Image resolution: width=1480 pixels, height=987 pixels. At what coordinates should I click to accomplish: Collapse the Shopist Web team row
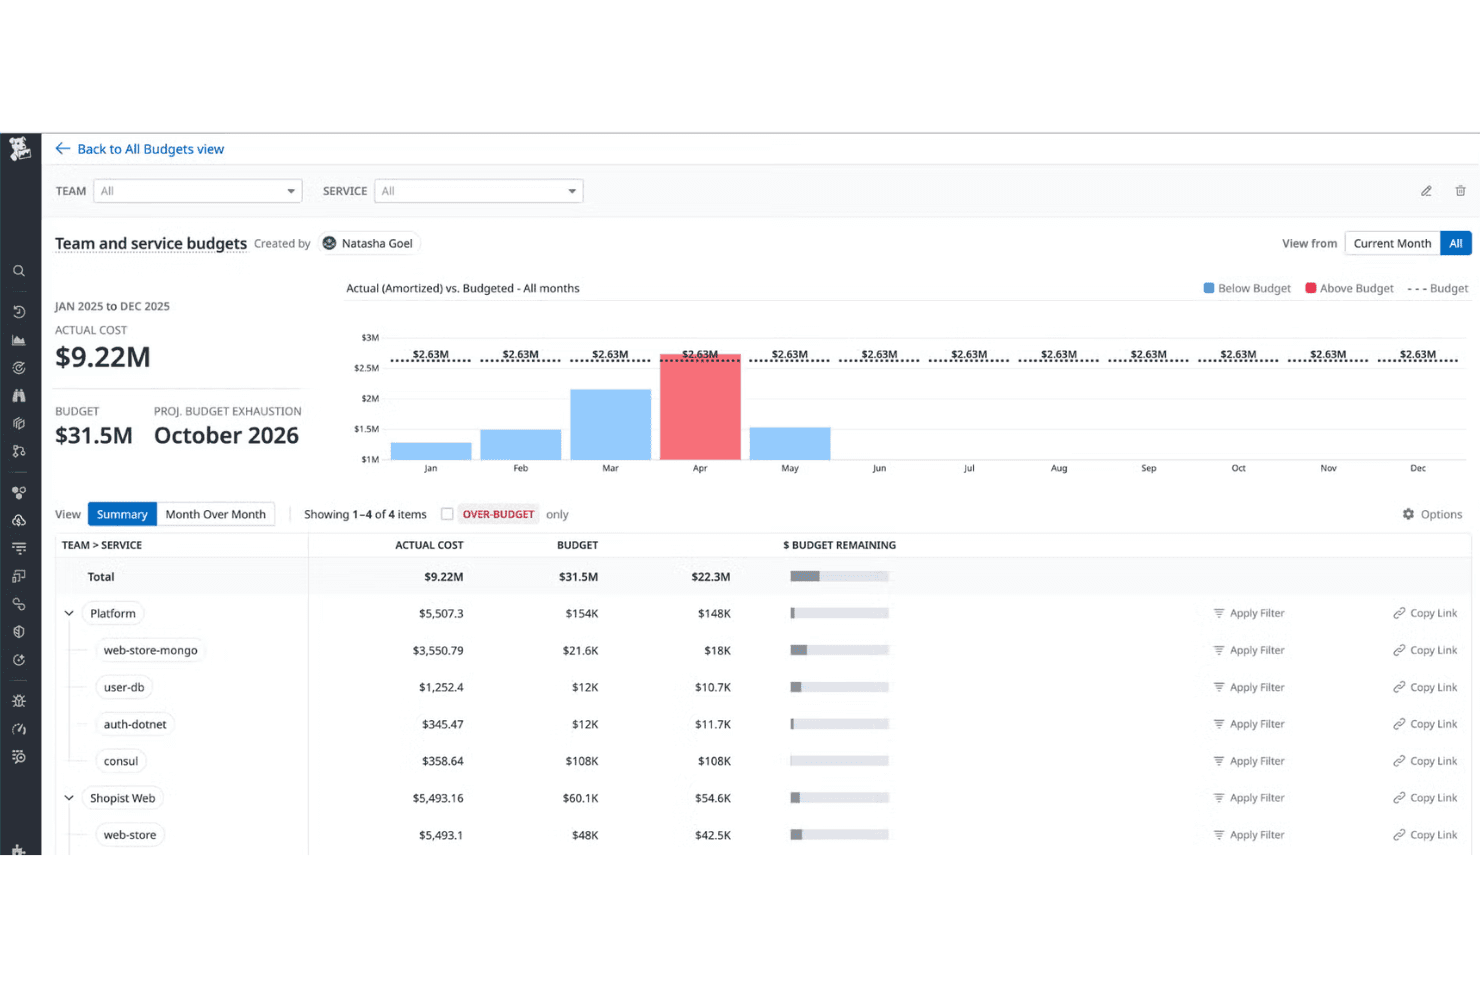pyautogui.click(x=69, y=798)
